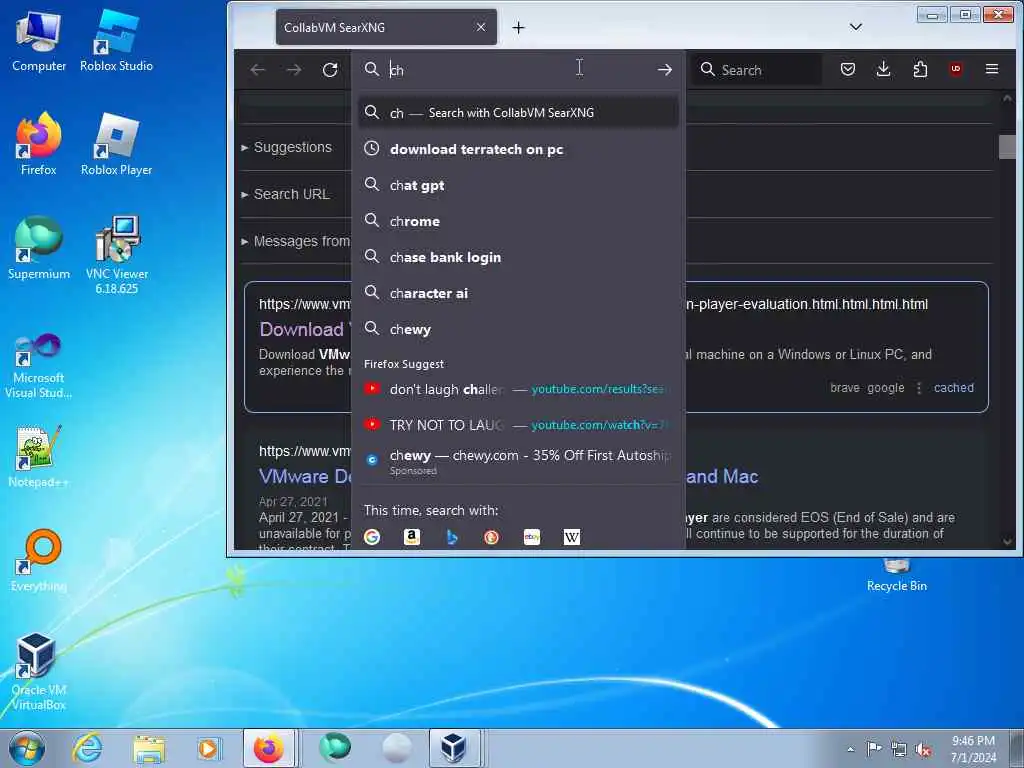Open a new tab
This screenshot has height=768, width=1024.
519,27
